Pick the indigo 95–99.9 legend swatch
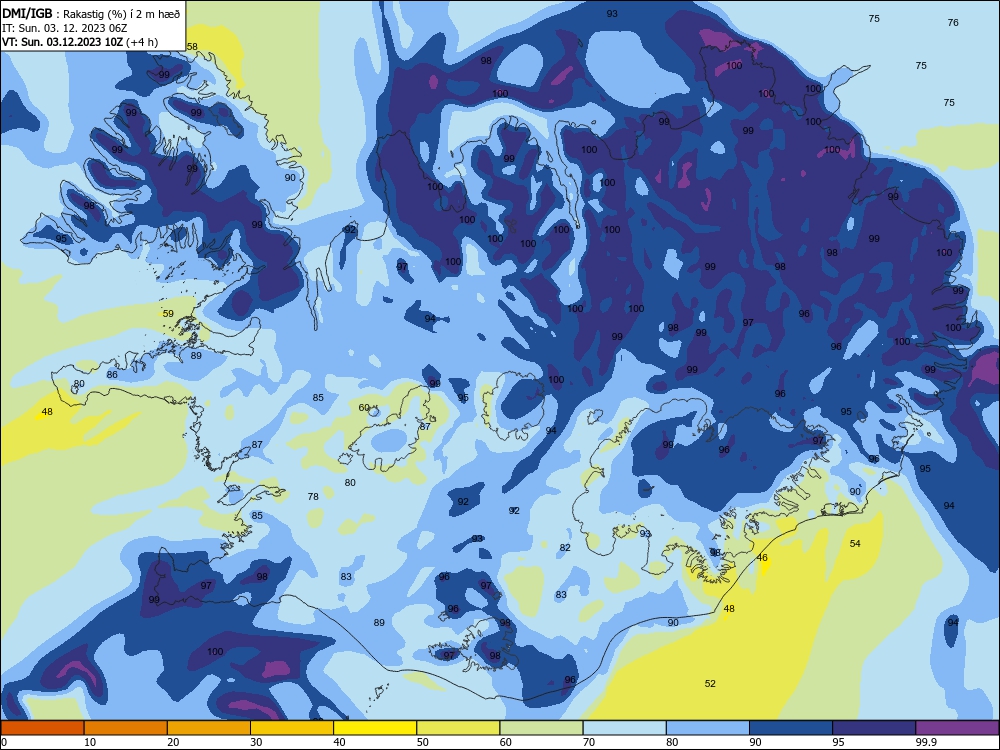 874,728
